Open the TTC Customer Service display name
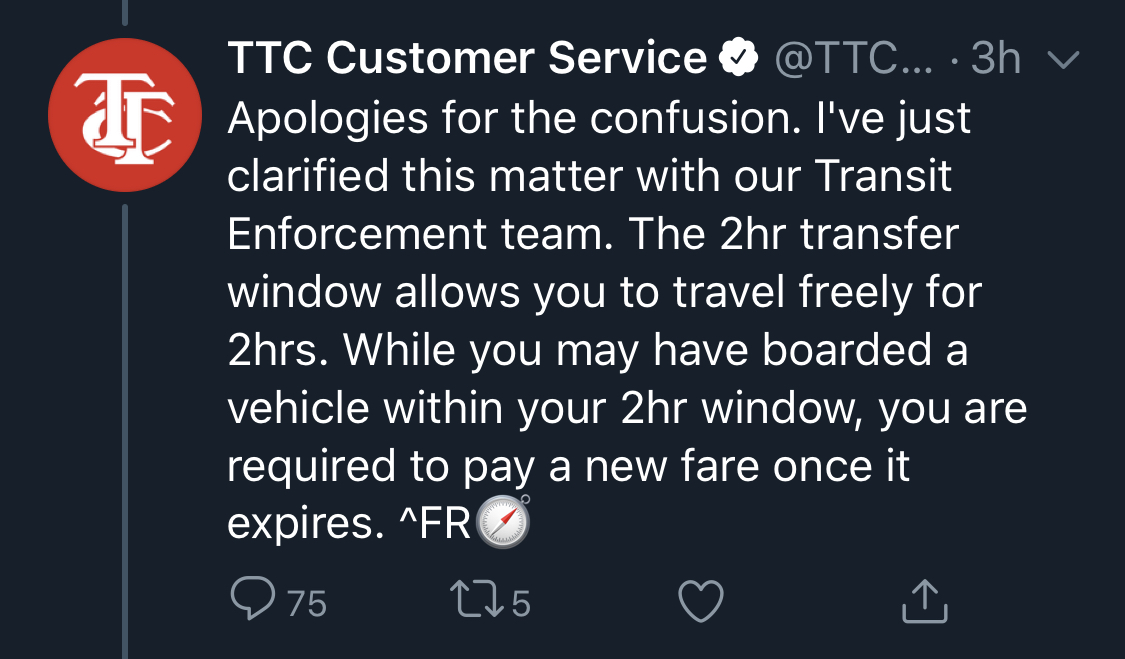This screenshot has width=1125, height=659. 467,59
